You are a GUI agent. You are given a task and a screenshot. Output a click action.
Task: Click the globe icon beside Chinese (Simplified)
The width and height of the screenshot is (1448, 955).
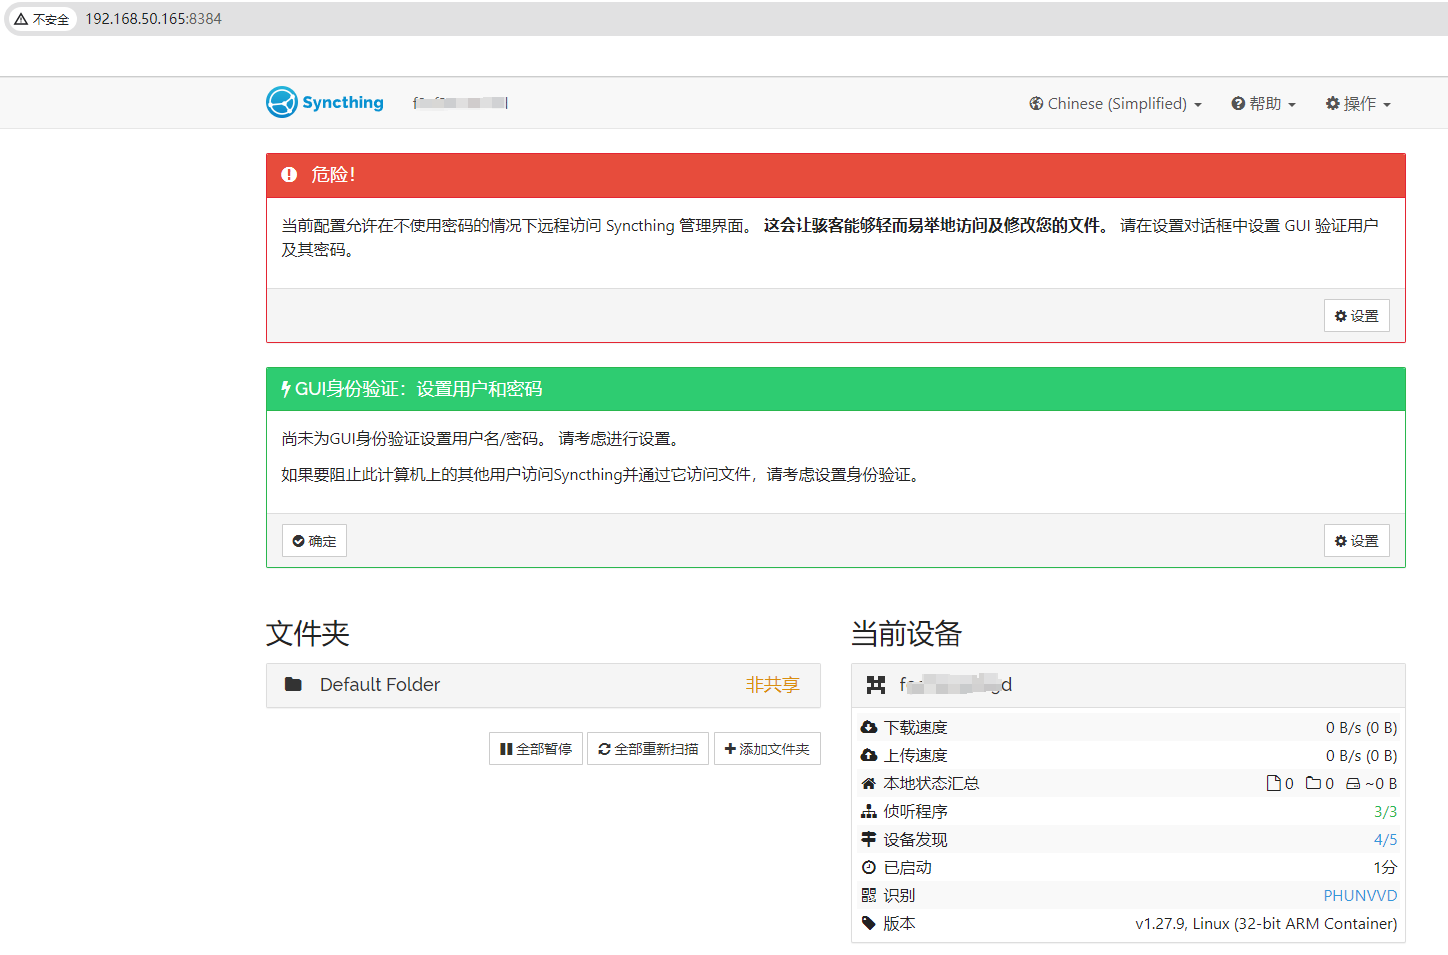[1036, 104]
